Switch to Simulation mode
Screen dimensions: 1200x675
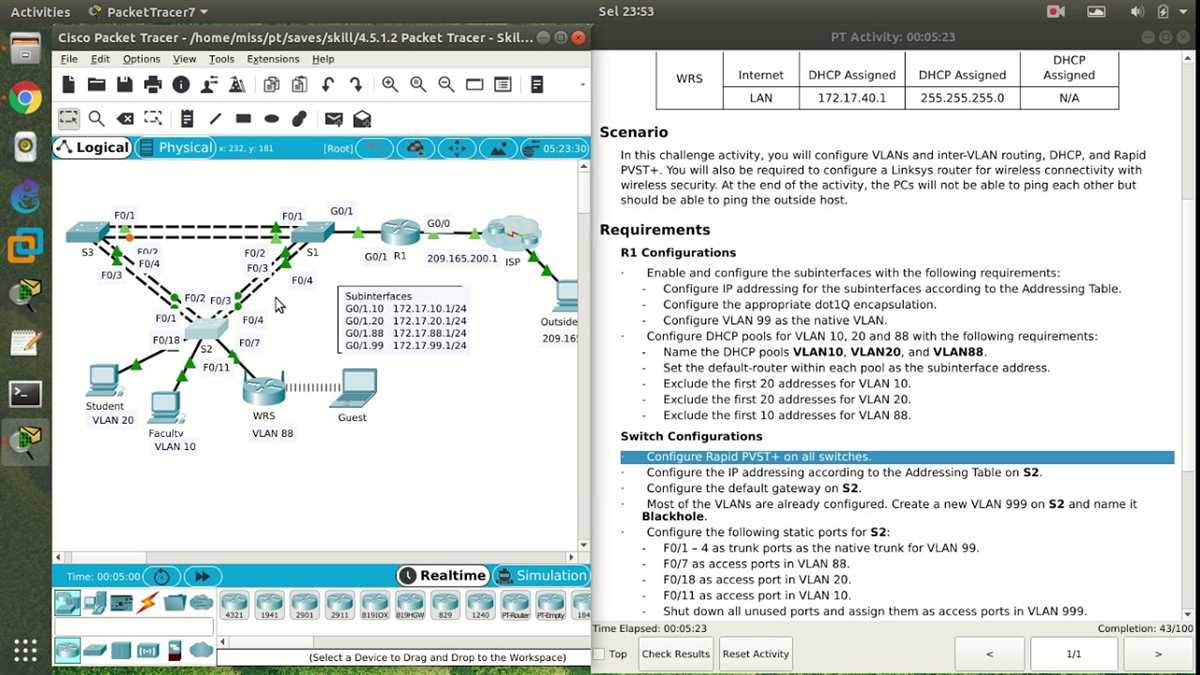coord(540,576)
